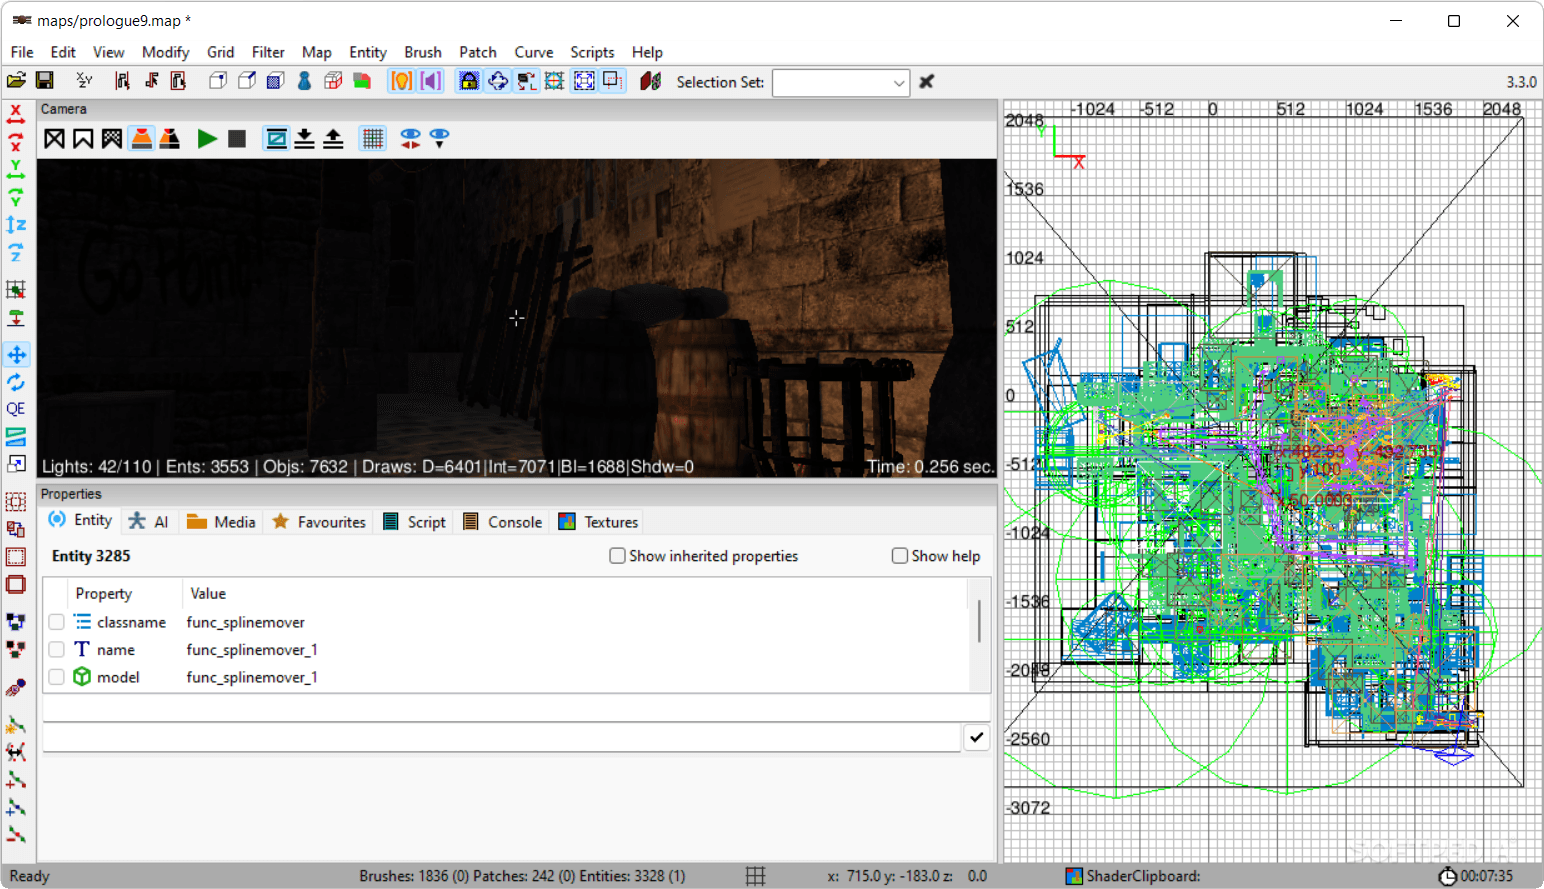Click the status bar grid size icon
The image size is (1544, 889).
[x=756, y=876]
